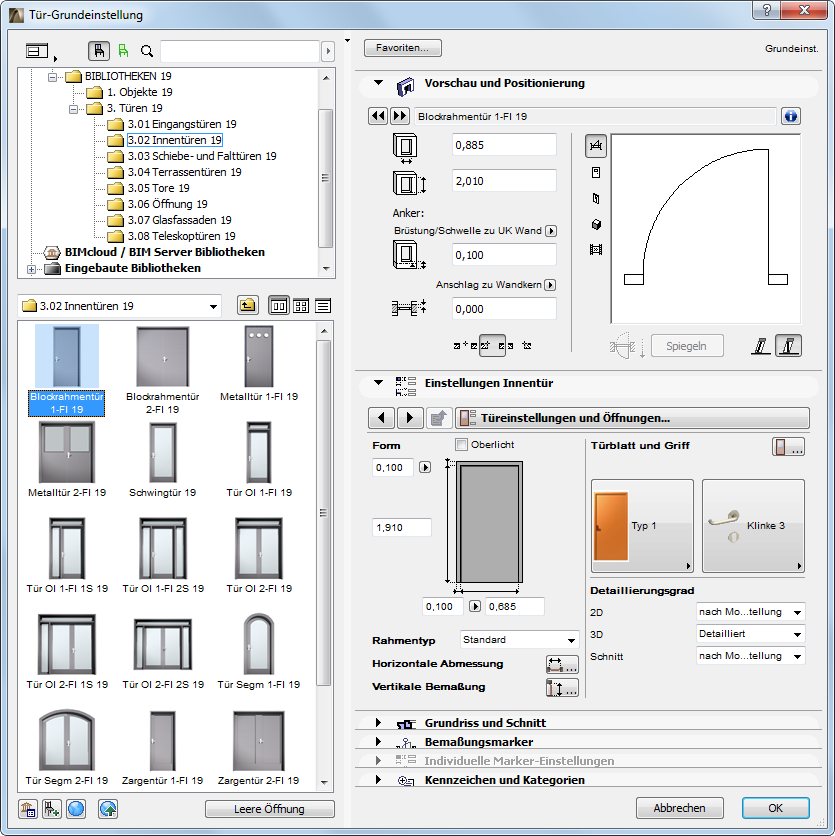
Task: Select 3.05 Tore 19 folder
Action: coord(158,188)
